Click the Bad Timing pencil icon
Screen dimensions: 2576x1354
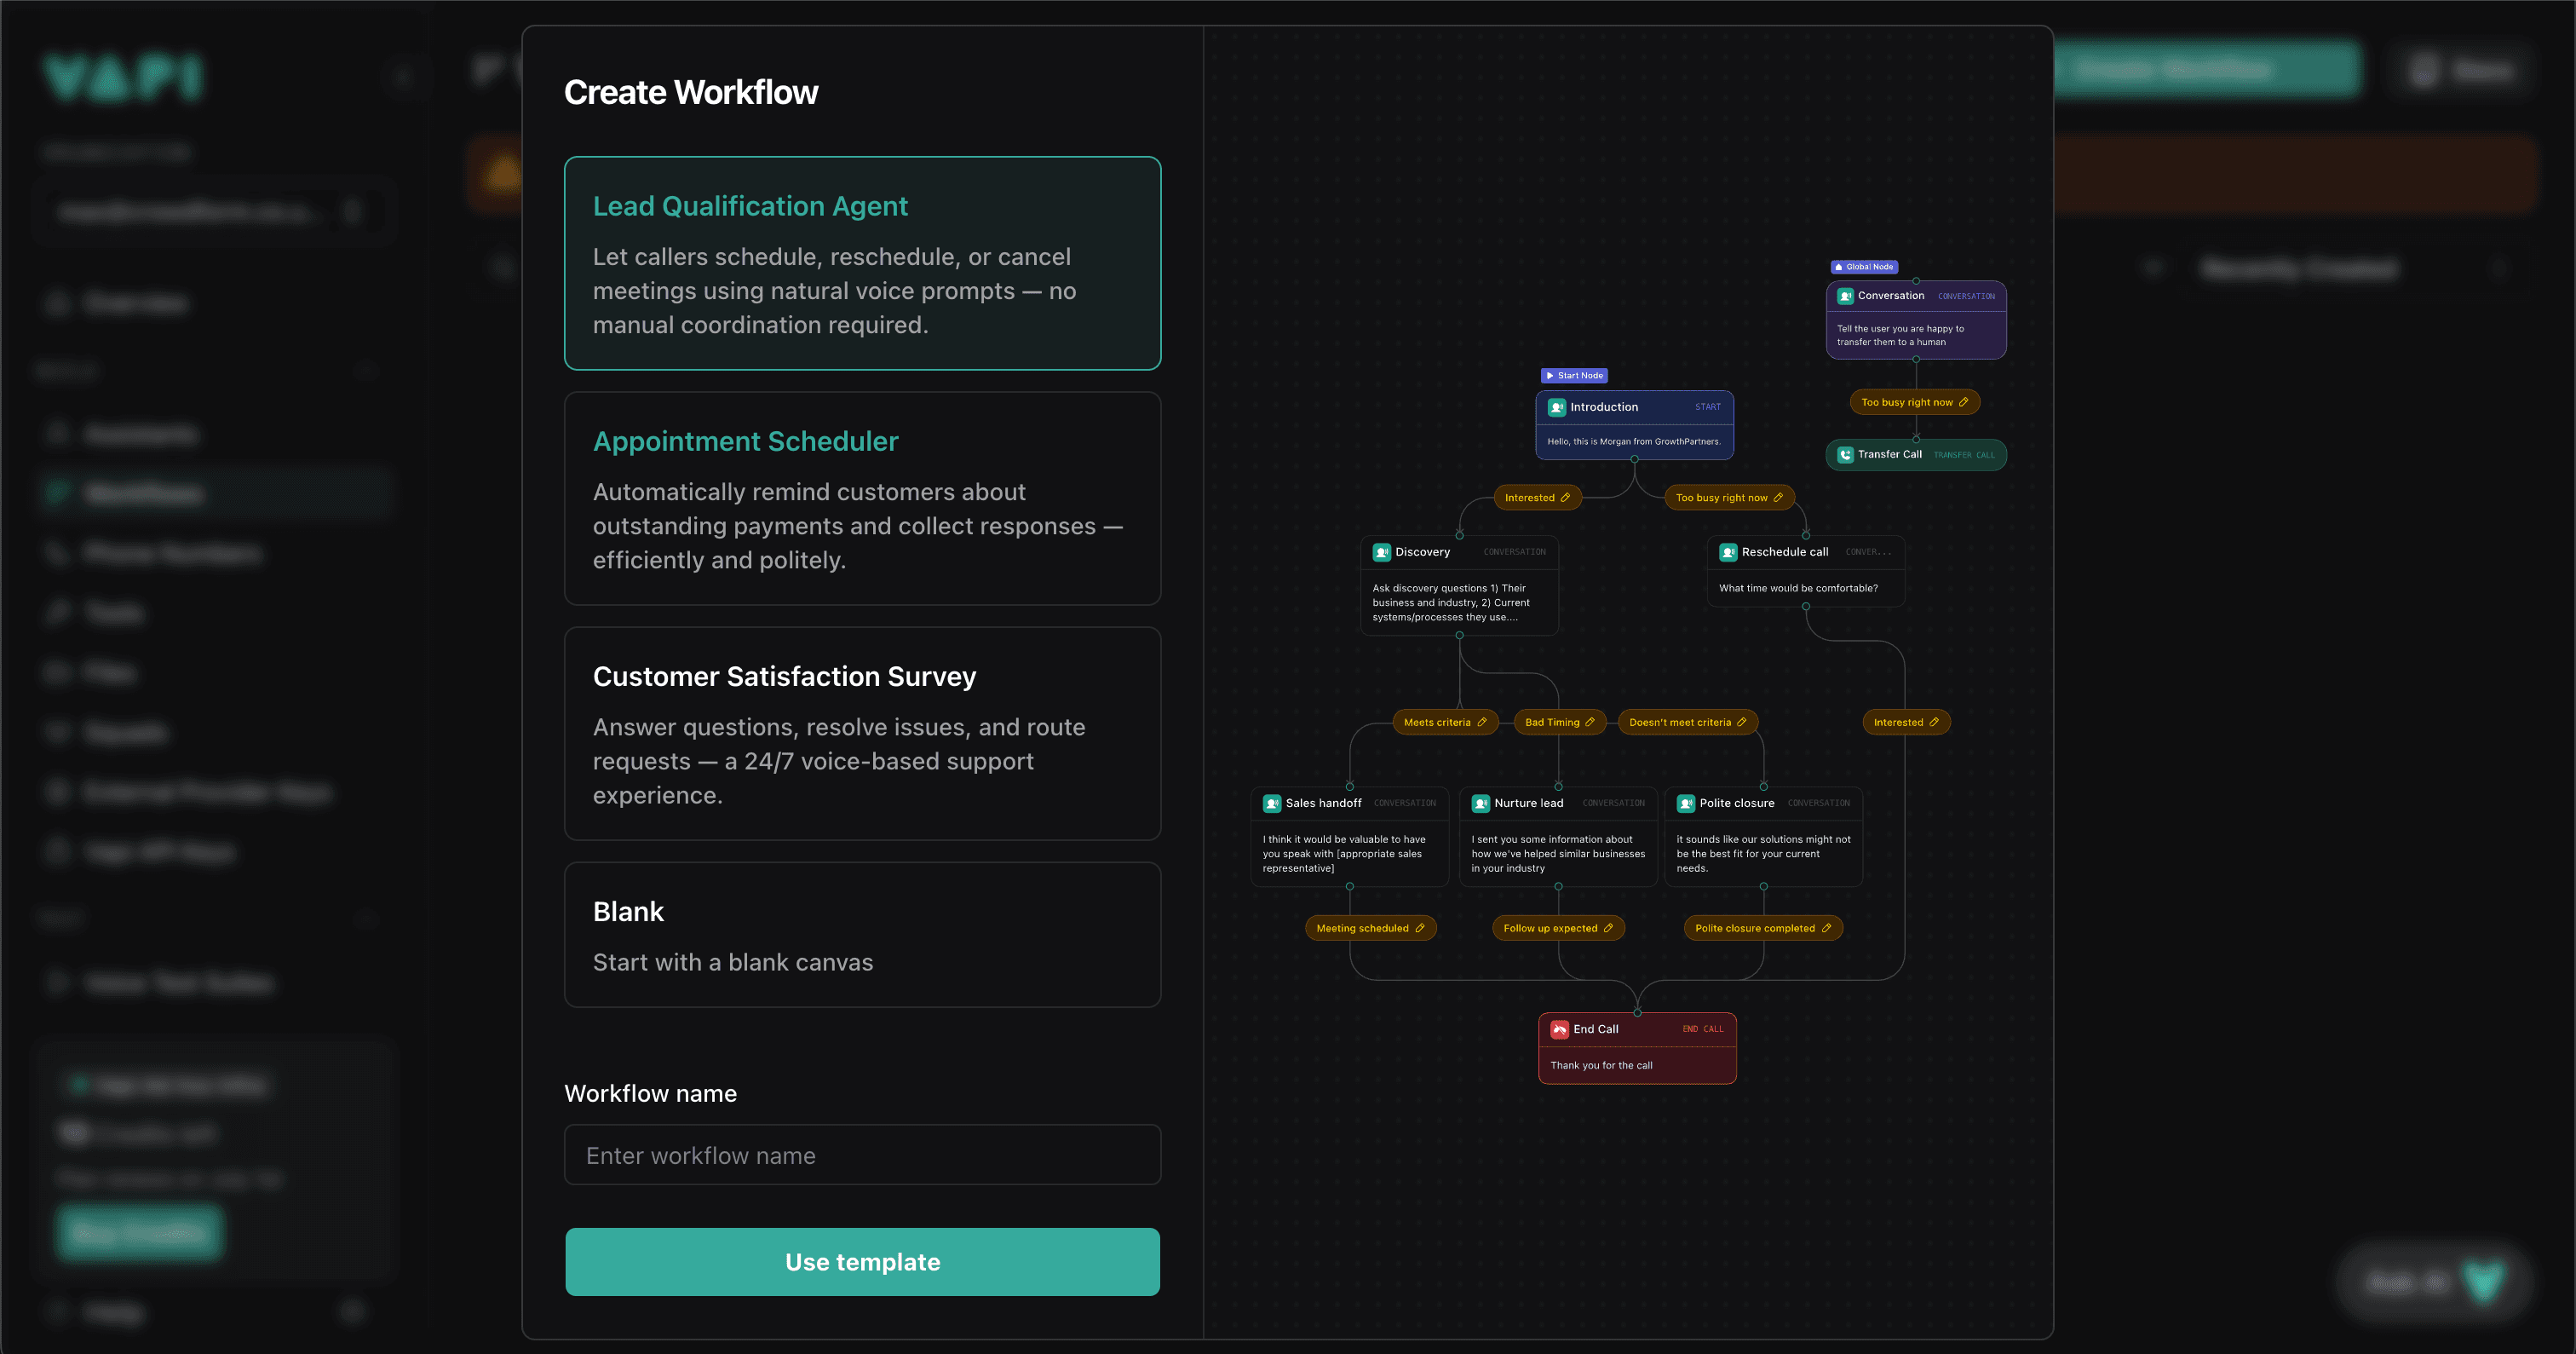[x=1590, y=722]
